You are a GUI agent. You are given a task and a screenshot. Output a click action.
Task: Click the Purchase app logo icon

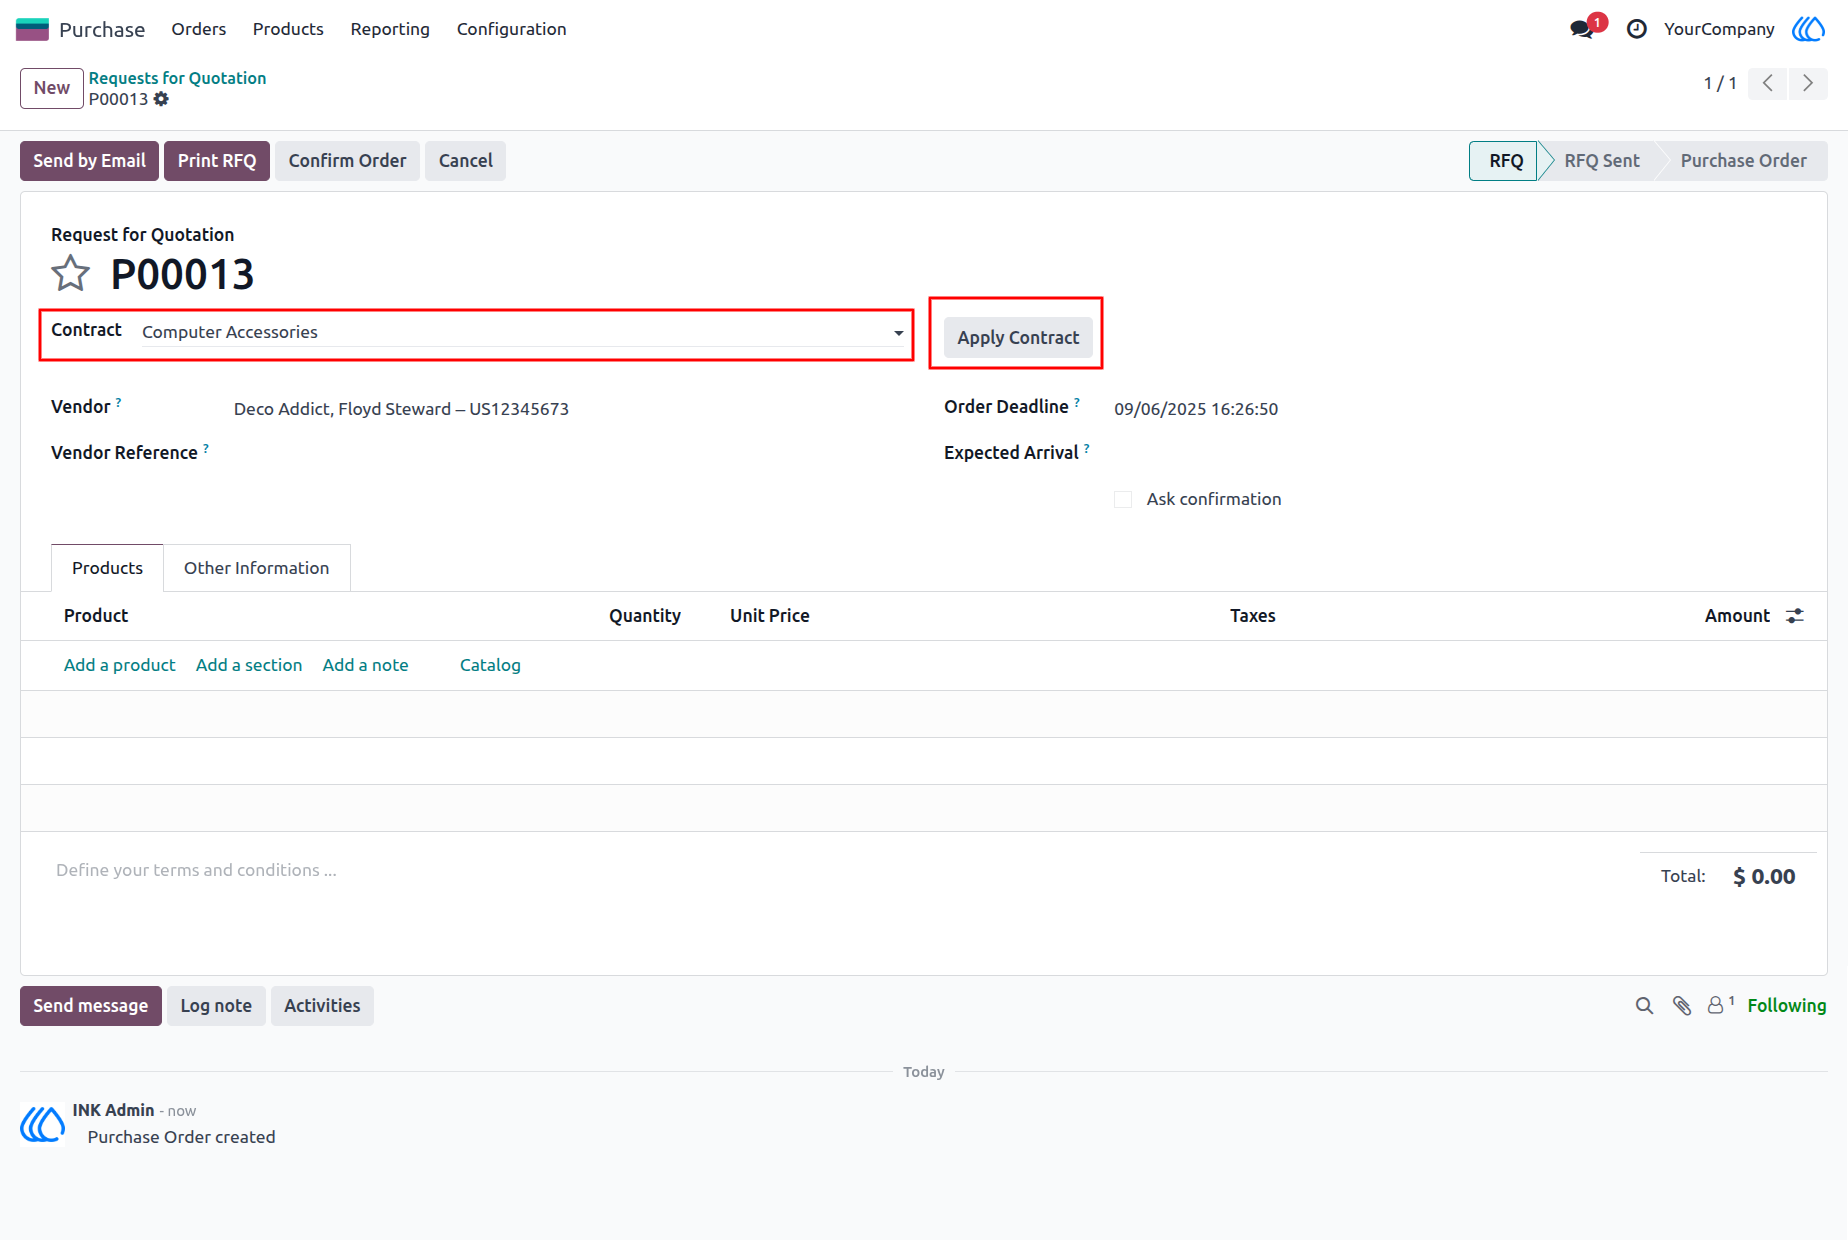tap(32, 29)
